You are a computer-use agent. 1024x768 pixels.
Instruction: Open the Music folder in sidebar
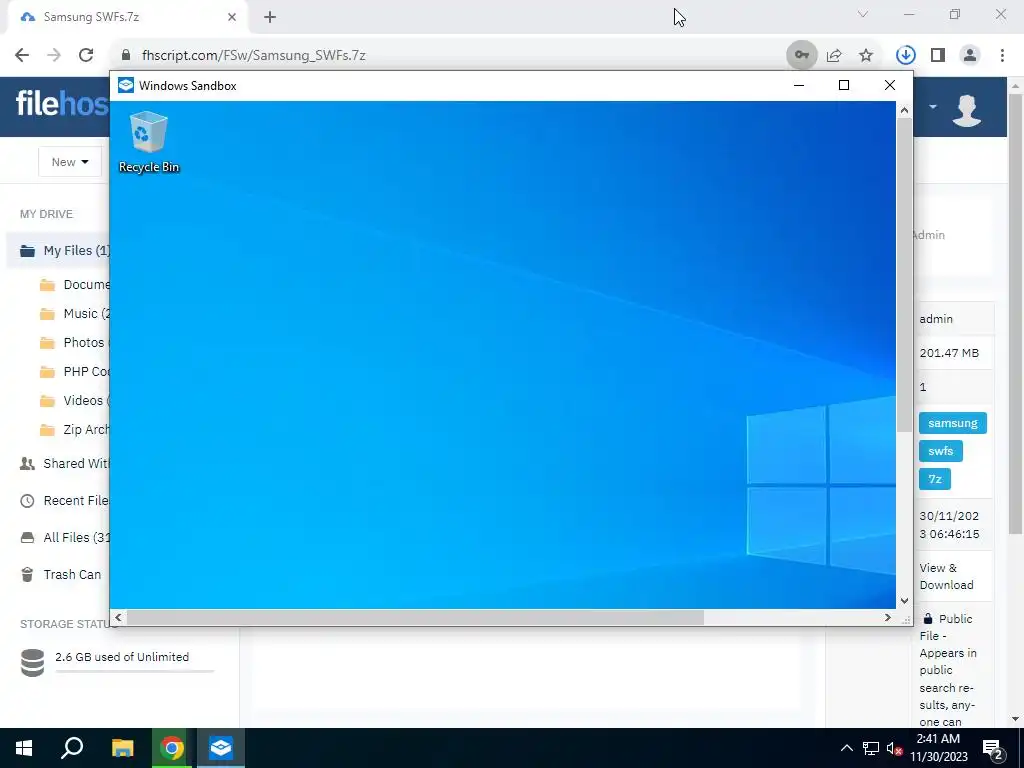[x=74, y=313]
